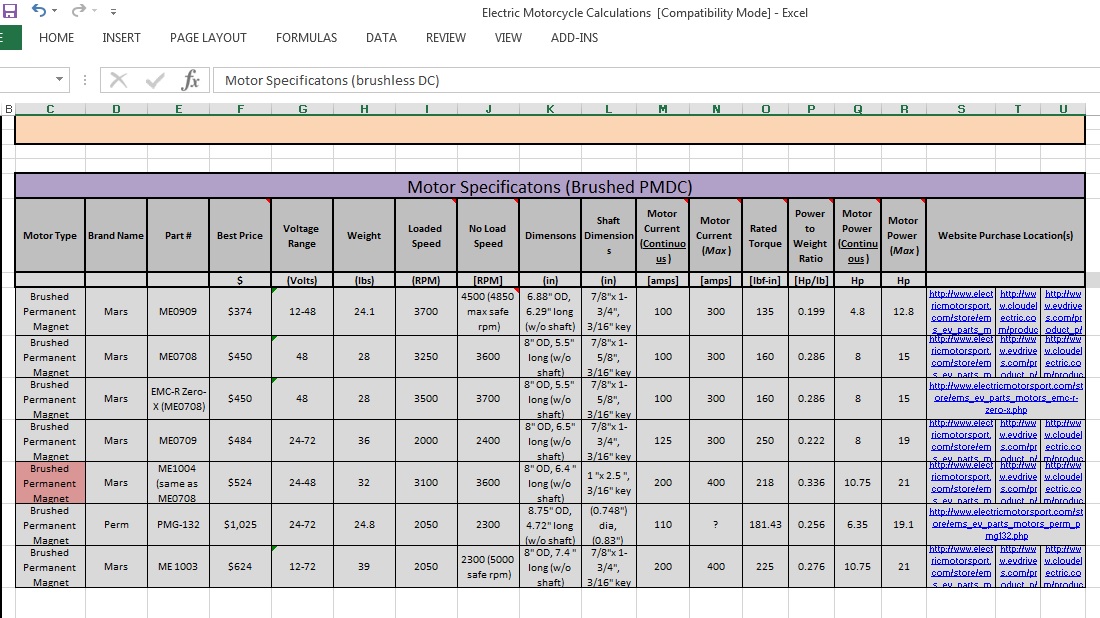The width and height of the screenshot is (1100, 618).
Task: Select the 19.1 max motor power cell
Action: (904, 525)
